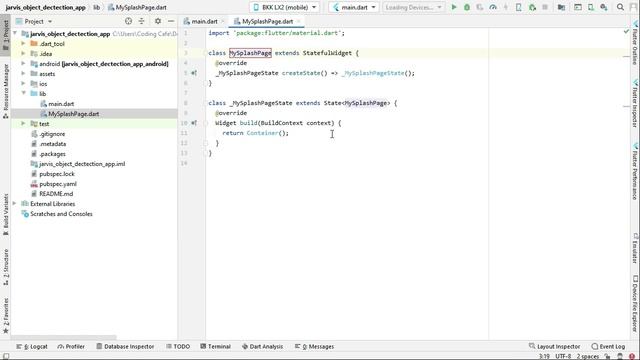Open the Flutter Inspector right sidebar tab
Viewport: 640px width, 360px height.
point(635,103)
